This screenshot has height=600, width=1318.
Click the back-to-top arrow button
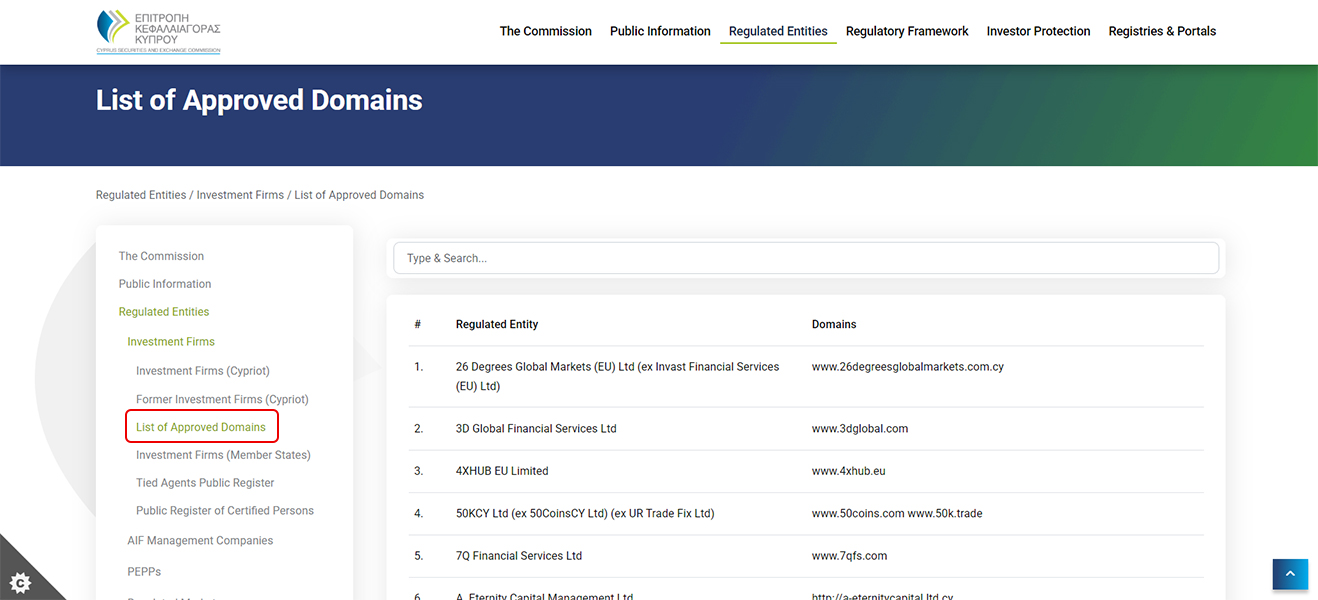[x=1290, y=574]
